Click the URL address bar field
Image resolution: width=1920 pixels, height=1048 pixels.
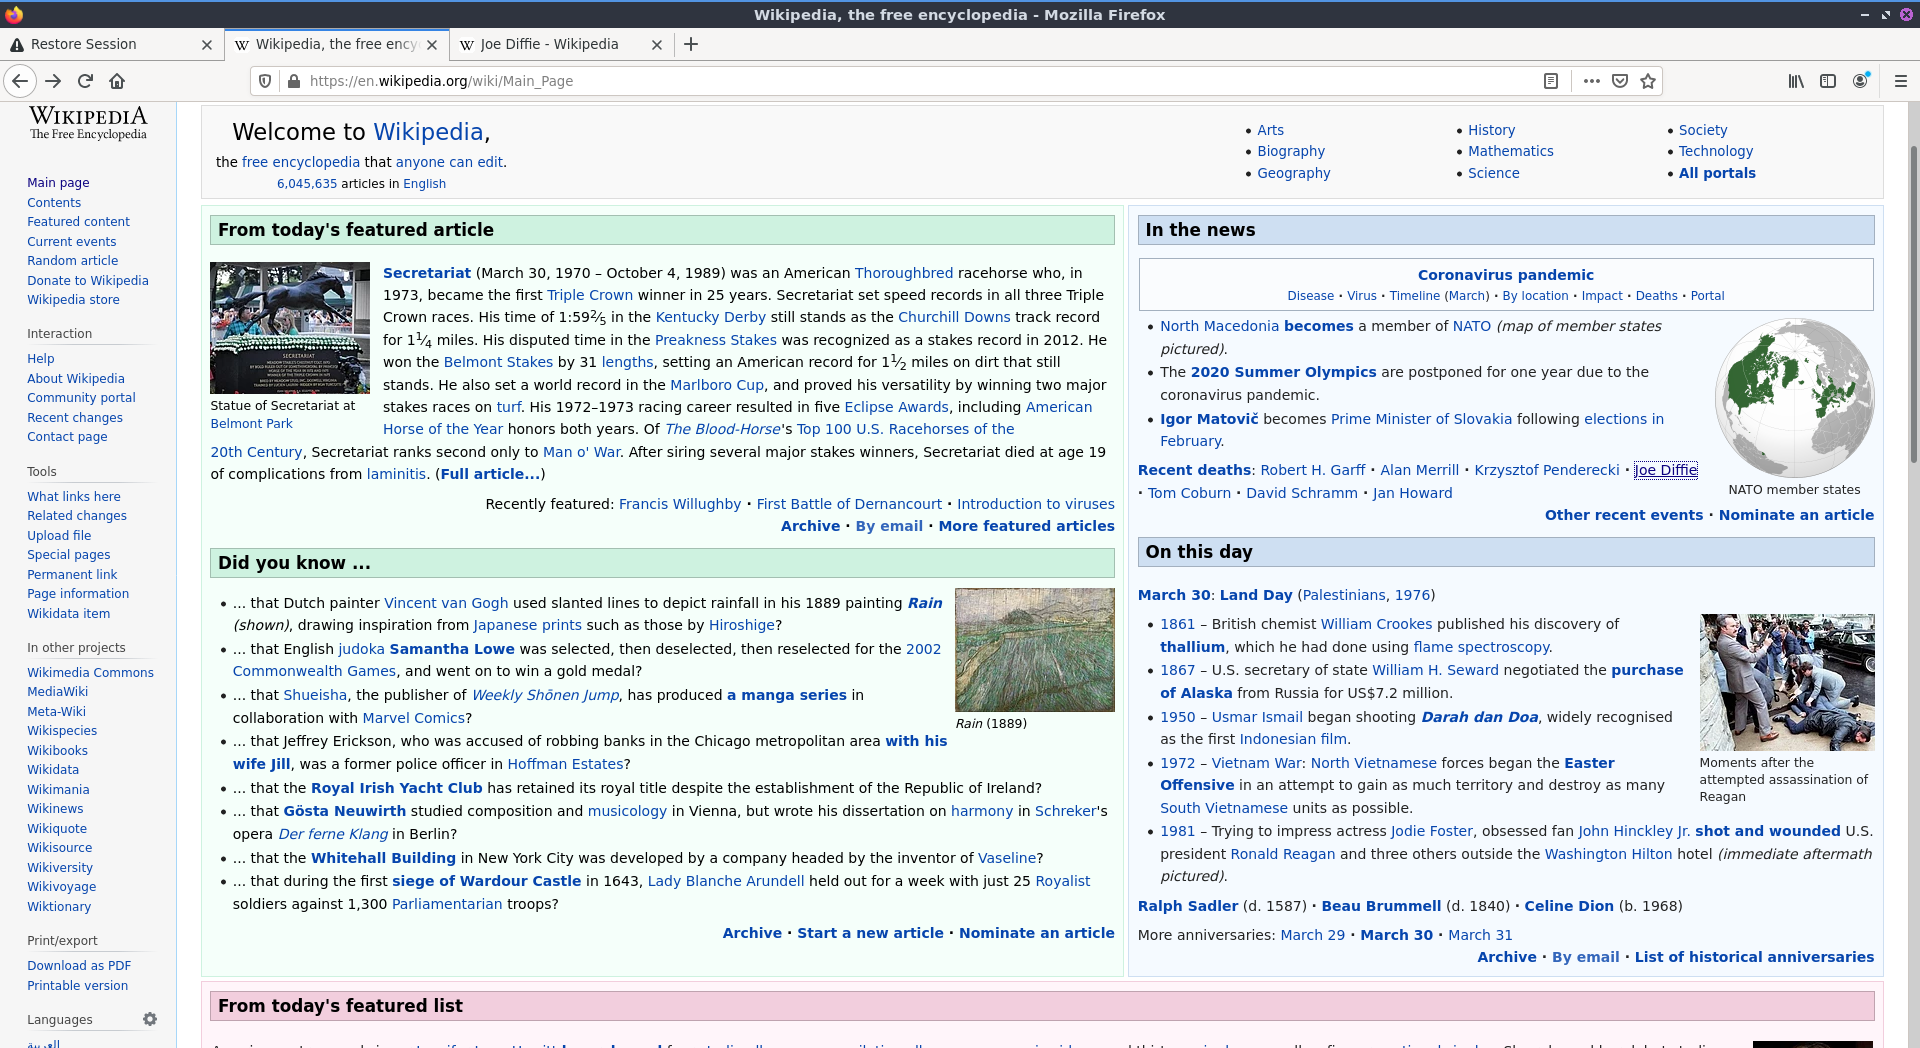tap(900, 81)
